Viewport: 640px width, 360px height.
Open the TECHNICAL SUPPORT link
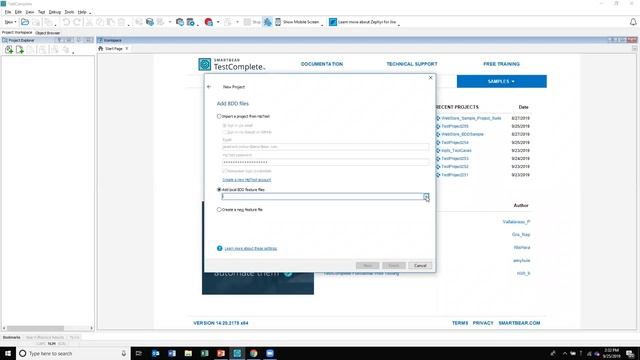pos(412,64)
